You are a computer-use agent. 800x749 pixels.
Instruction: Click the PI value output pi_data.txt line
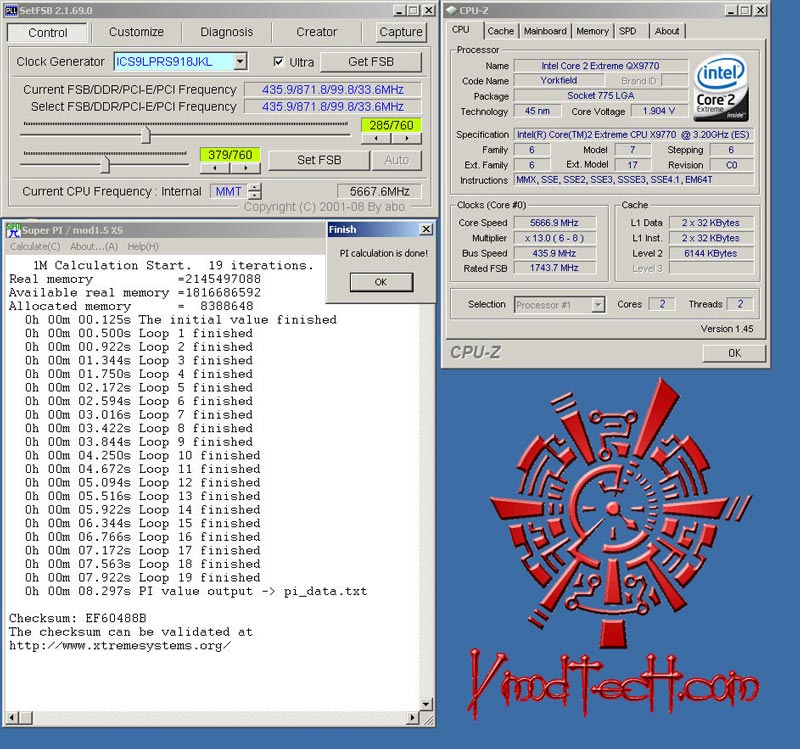196,591
